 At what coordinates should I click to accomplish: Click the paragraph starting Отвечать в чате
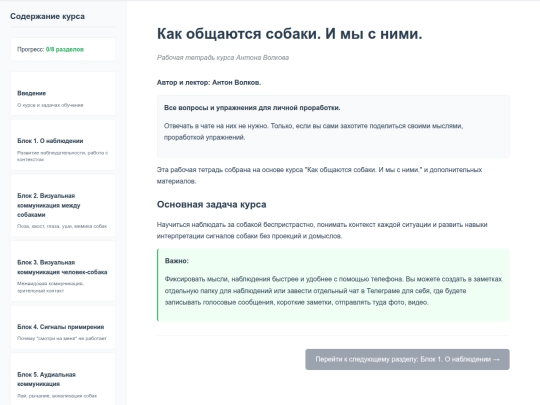click(313, 132)
